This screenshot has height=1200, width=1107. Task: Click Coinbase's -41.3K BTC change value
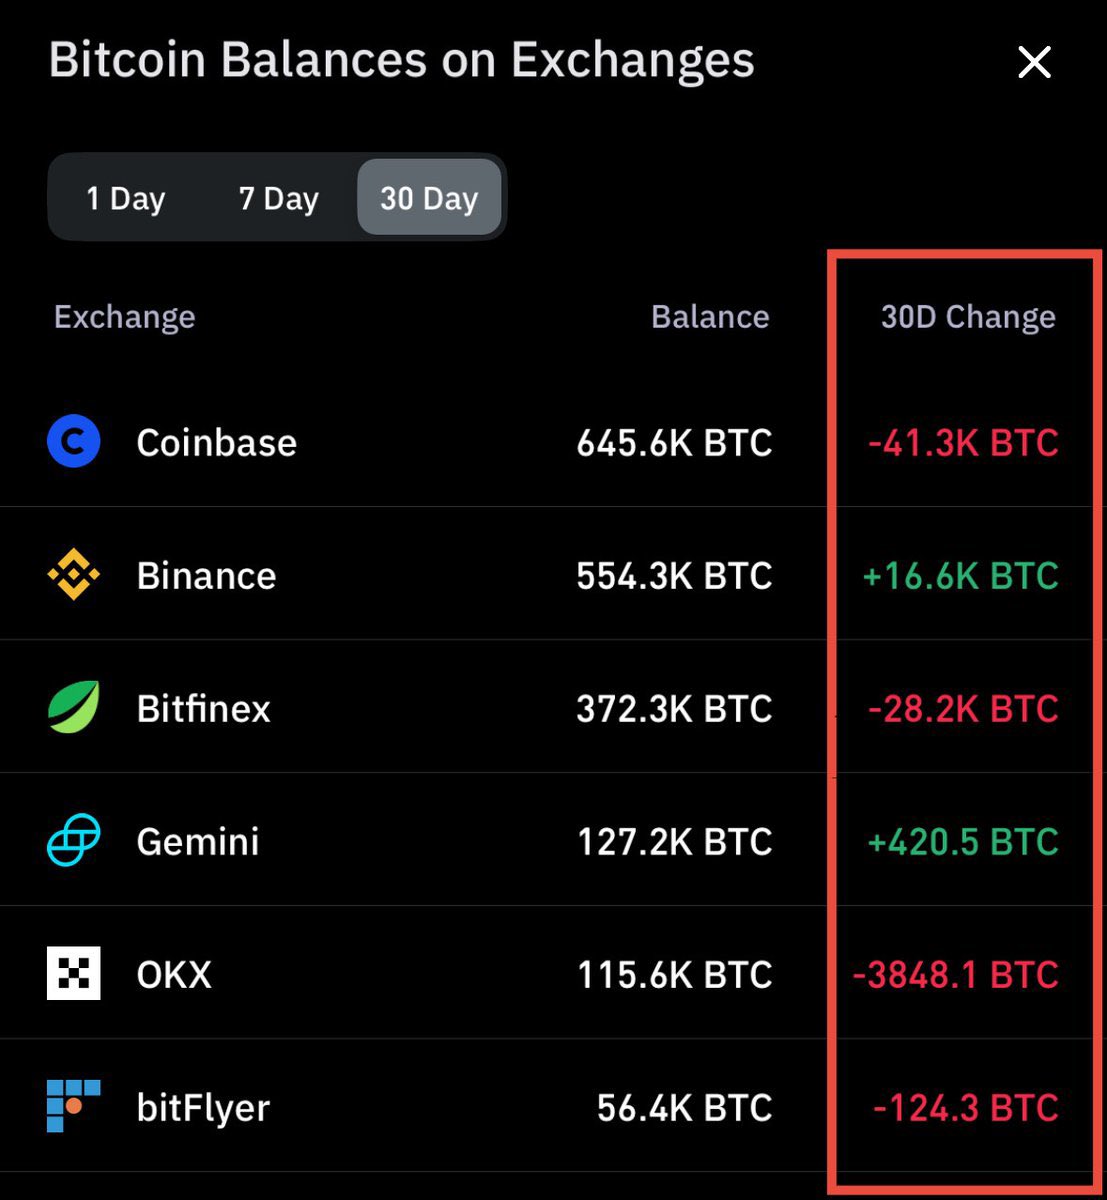click(x=963, y=443)
